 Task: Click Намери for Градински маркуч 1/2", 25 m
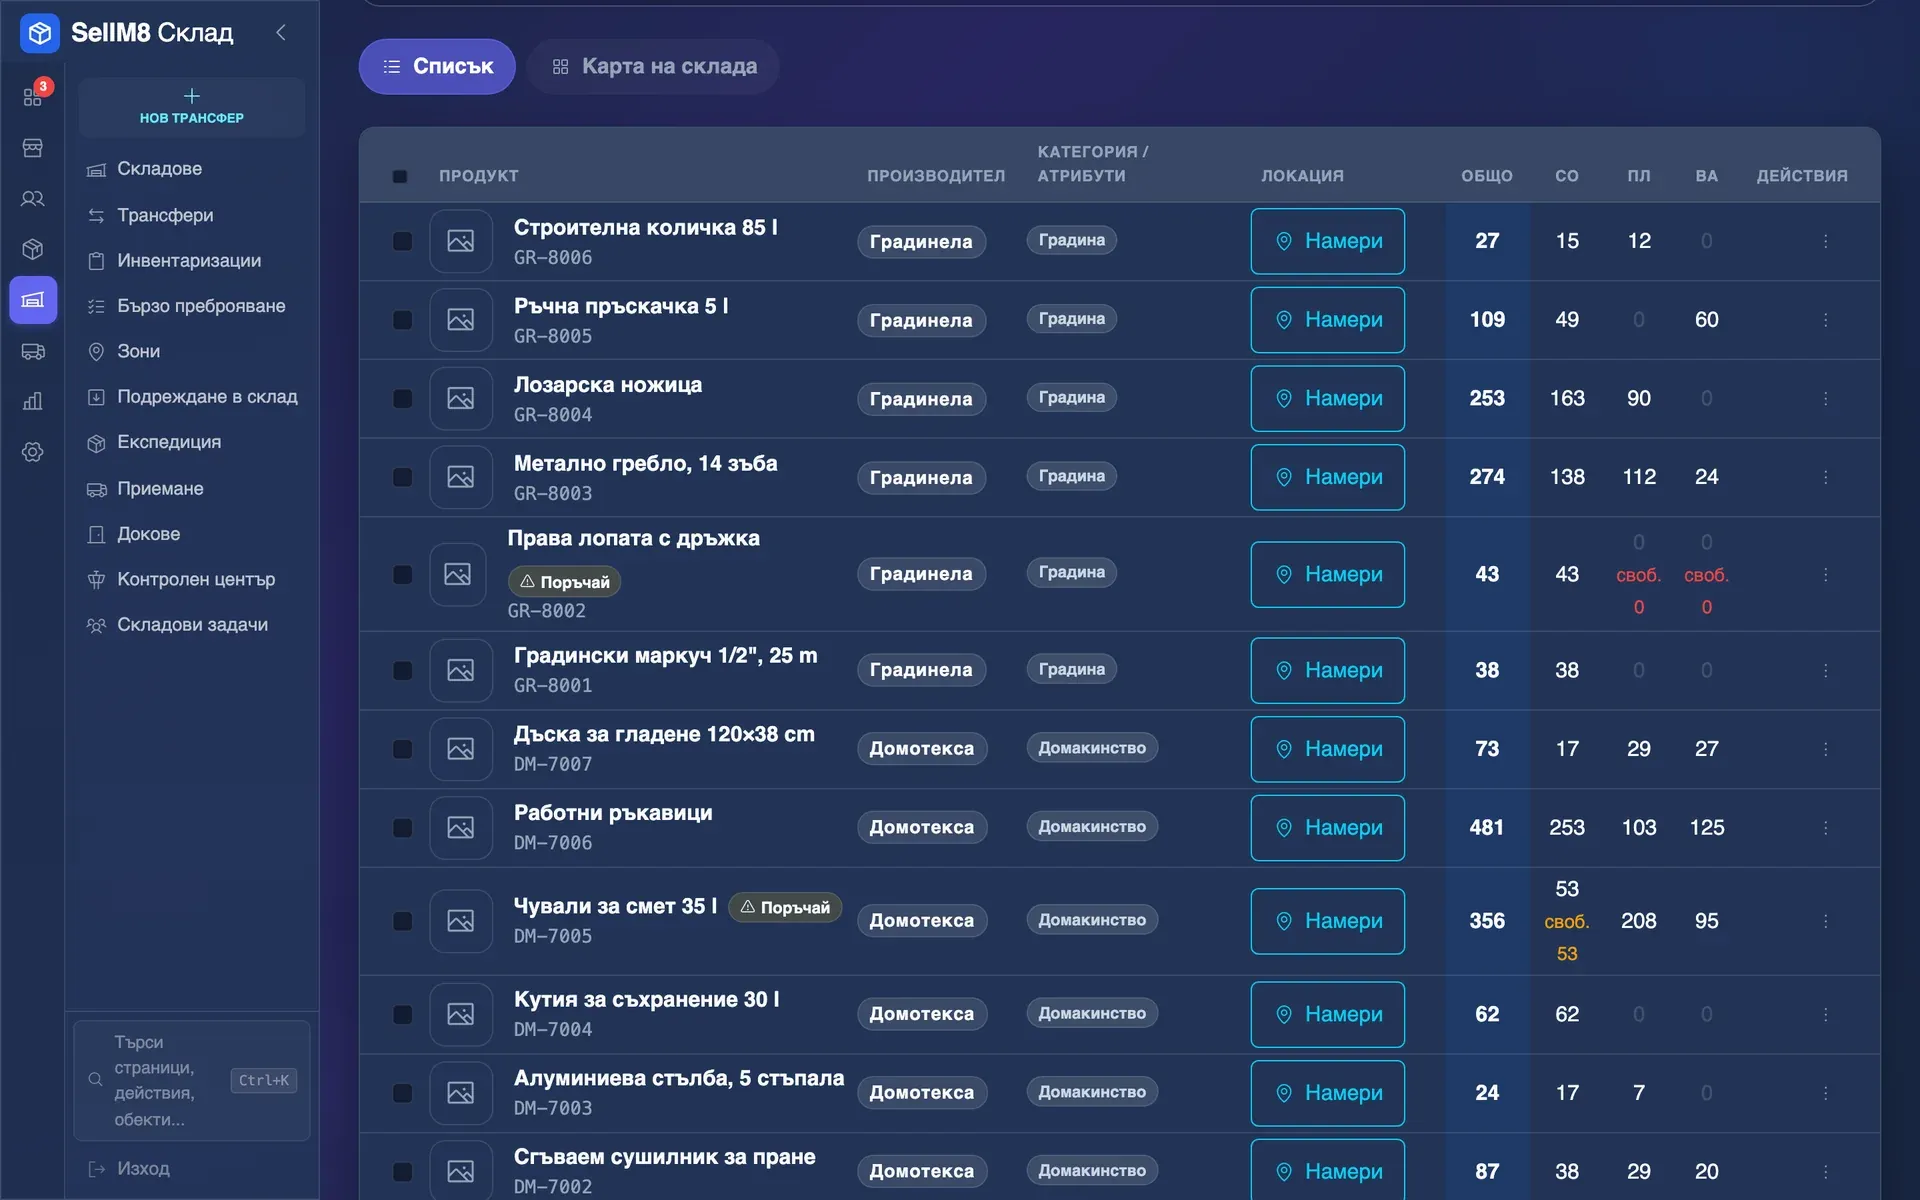click(1327, 670)
